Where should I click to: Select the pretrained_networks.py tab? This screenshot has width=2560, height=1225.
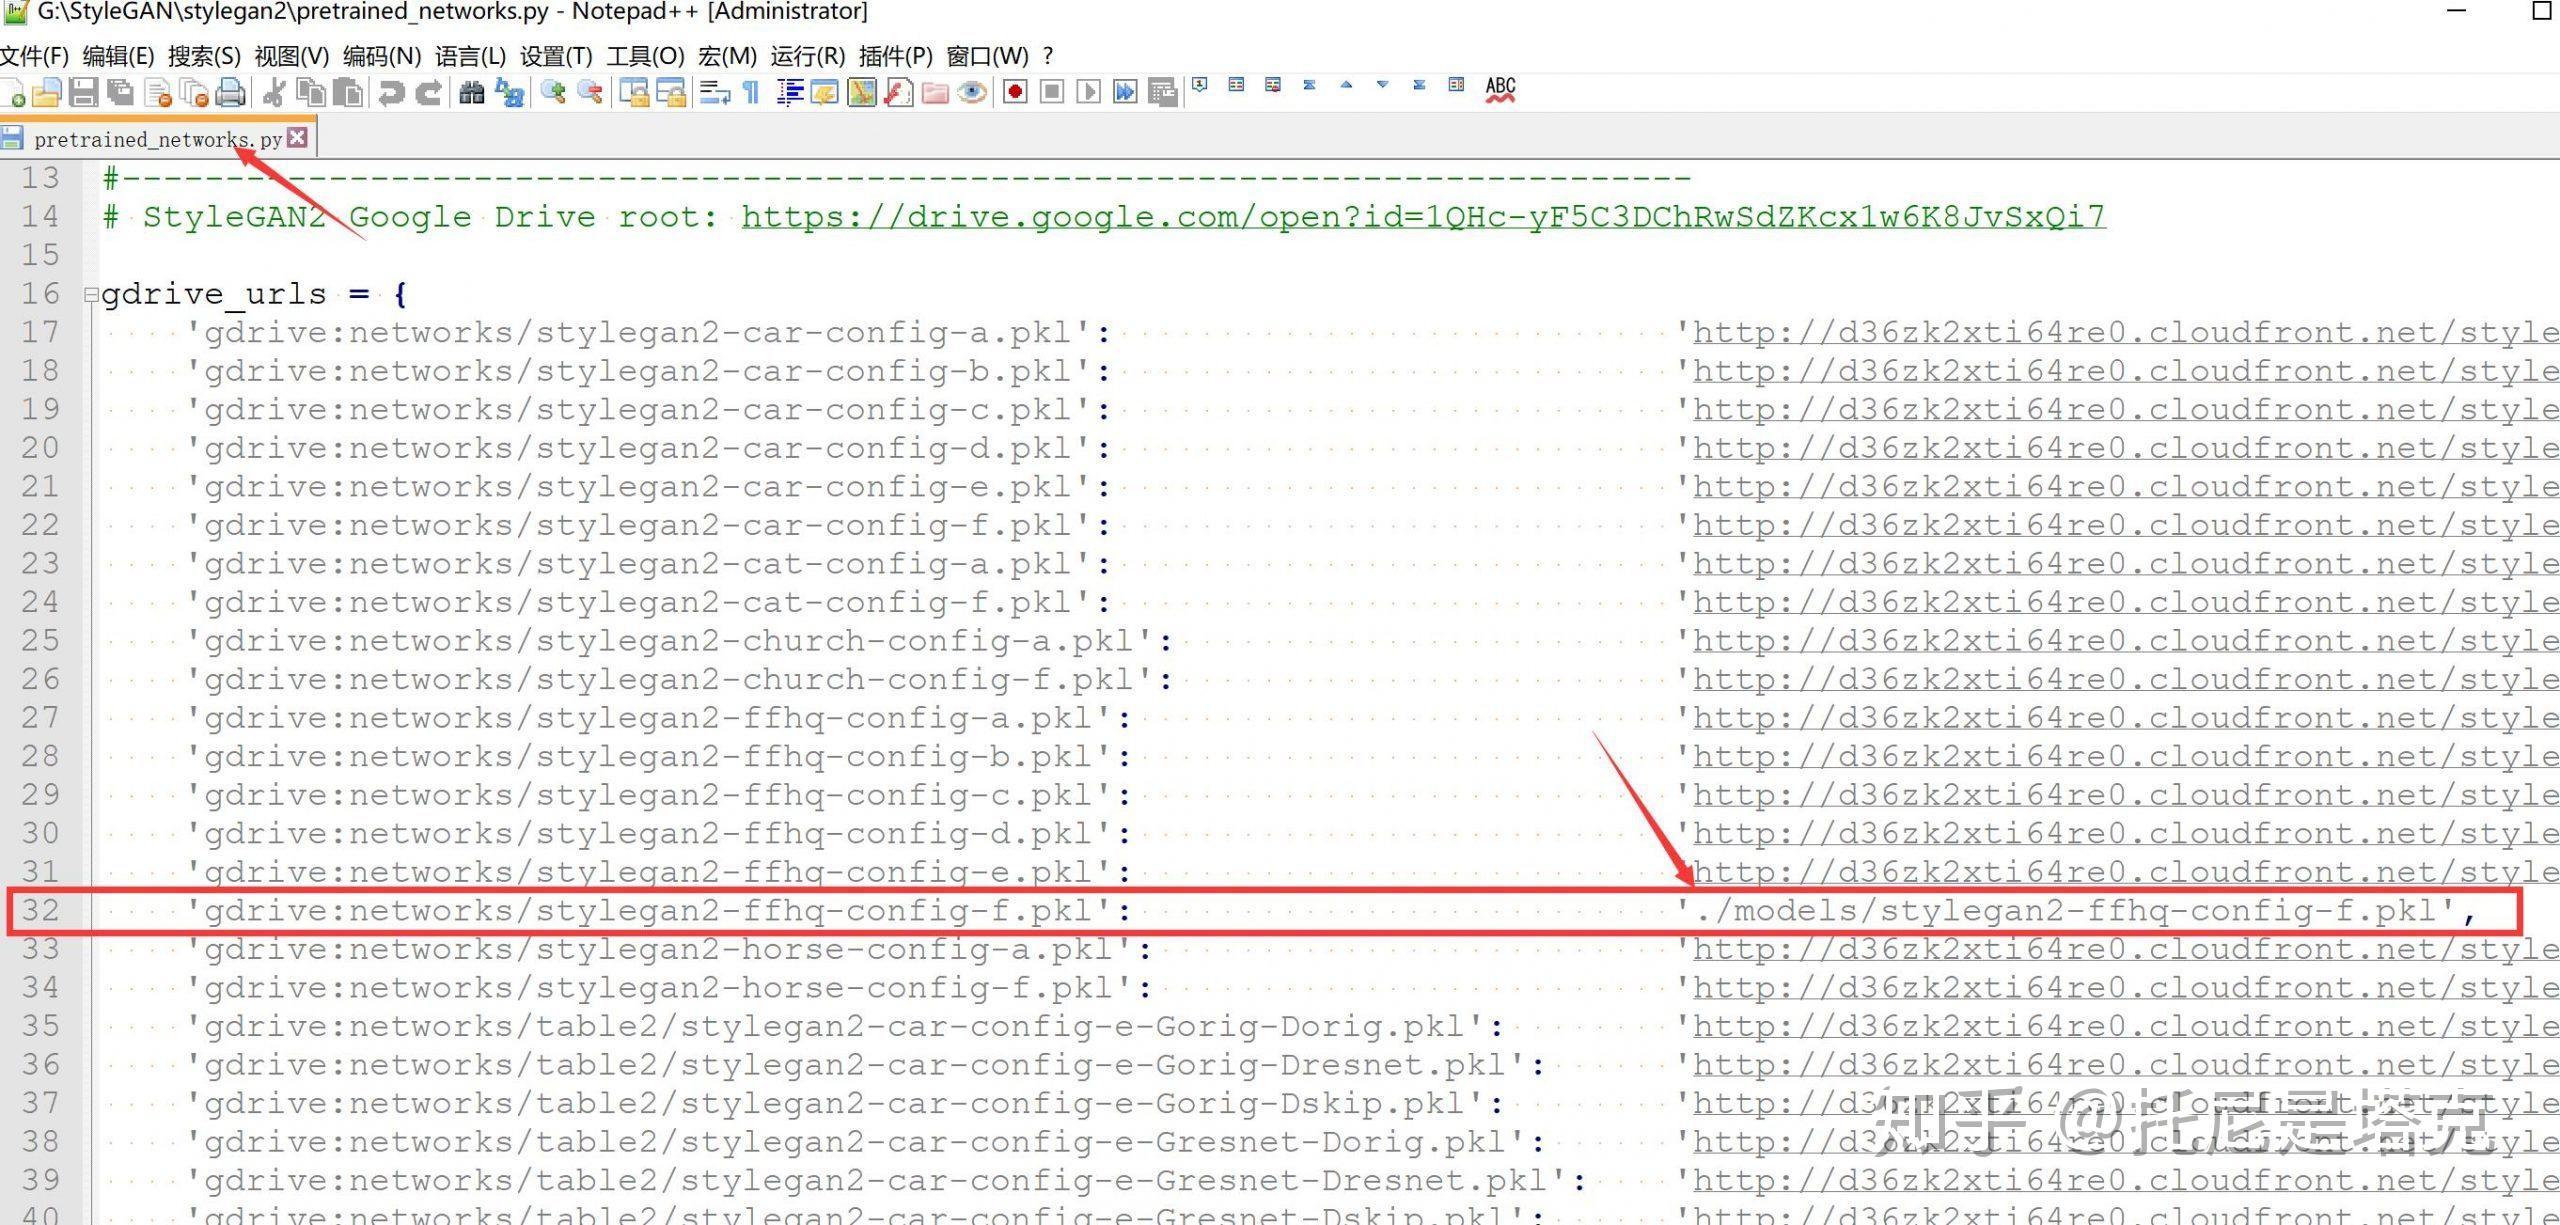(157, 139)
